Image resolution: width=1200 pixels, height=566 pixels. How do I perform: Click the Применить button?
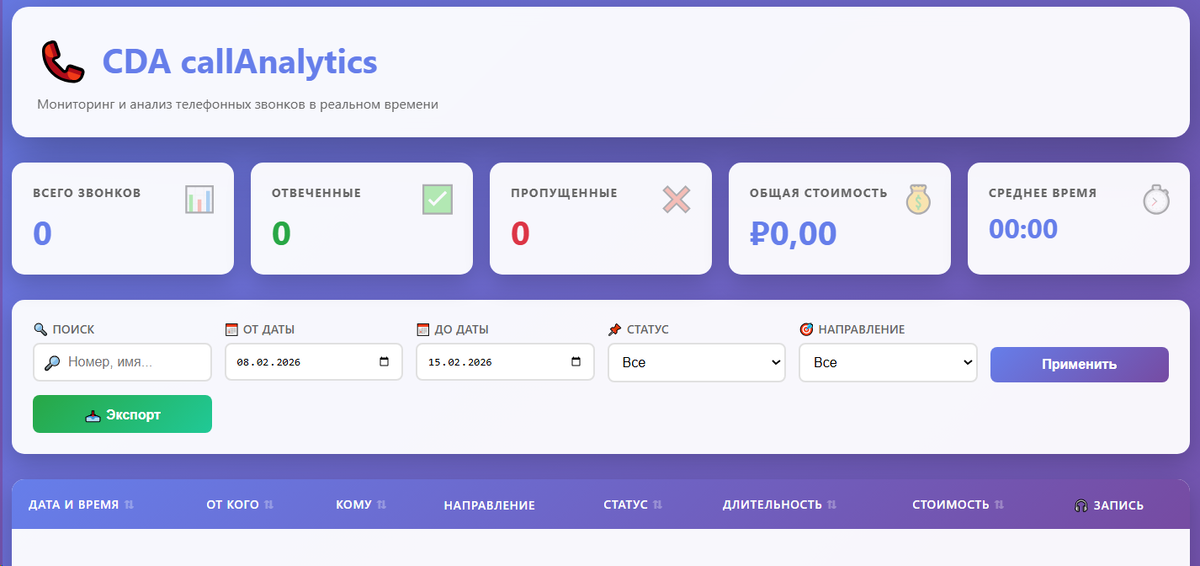tap(1079, 364)
